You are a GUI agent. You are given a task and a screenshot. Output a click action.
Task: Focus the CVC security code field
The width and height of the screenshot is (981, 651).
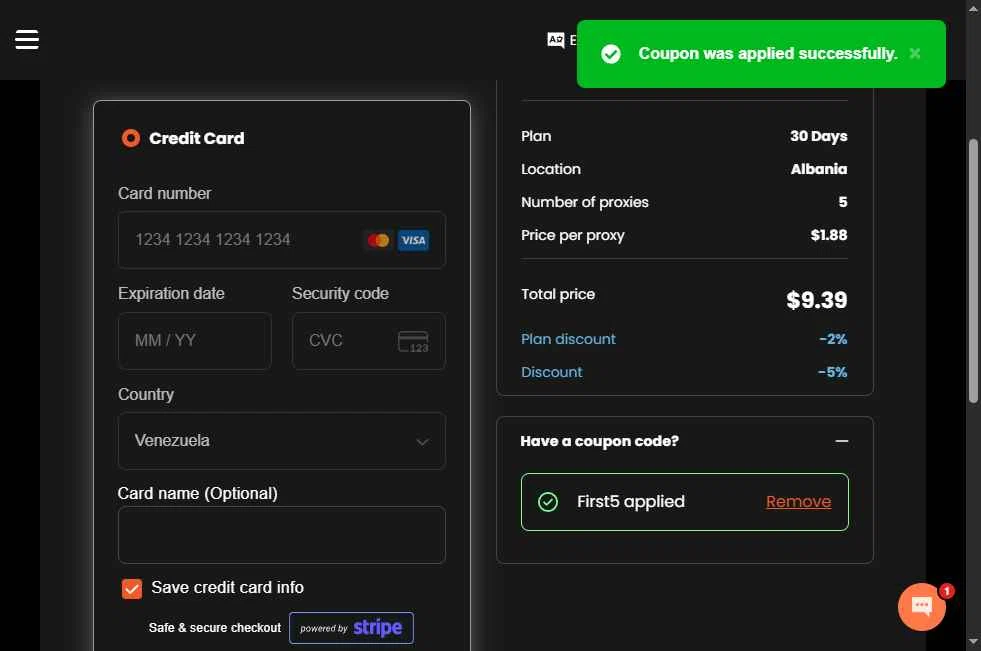coord(369,341)
